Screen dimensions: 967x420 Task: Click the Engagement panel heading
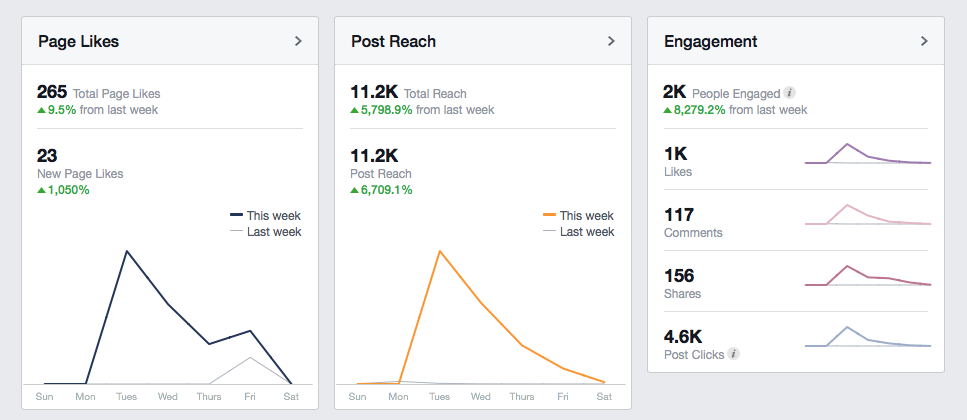[x=710, y=42]
